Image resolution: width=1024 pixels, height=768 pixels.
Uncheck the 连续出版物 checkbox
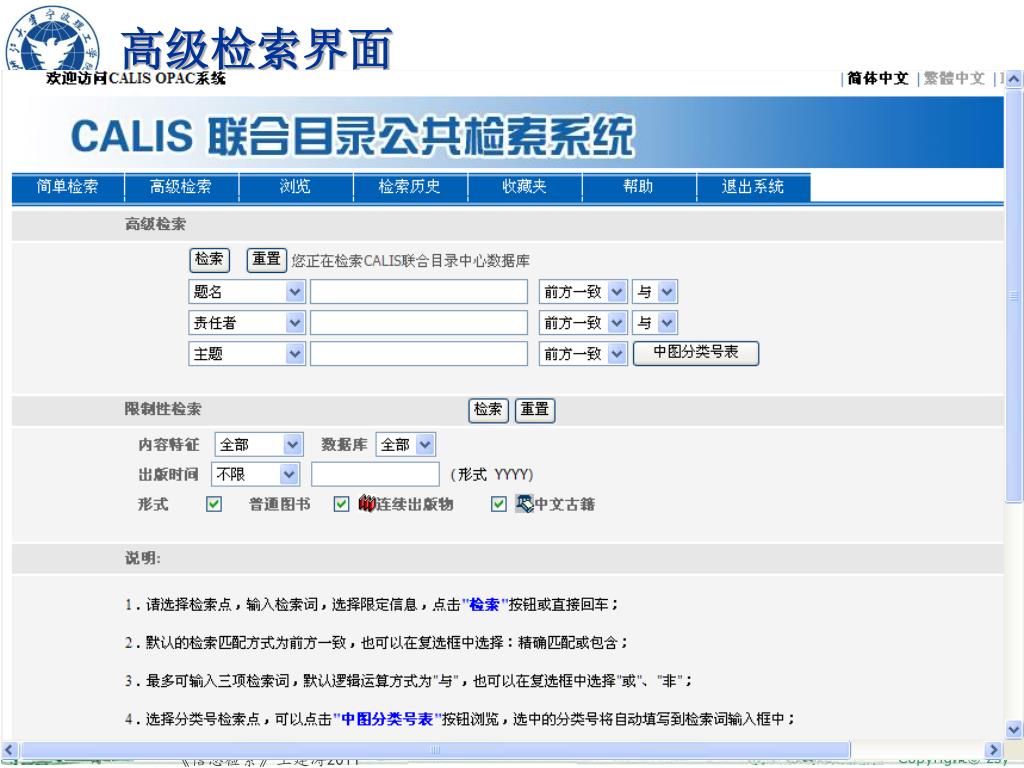(x=341, y=504)
